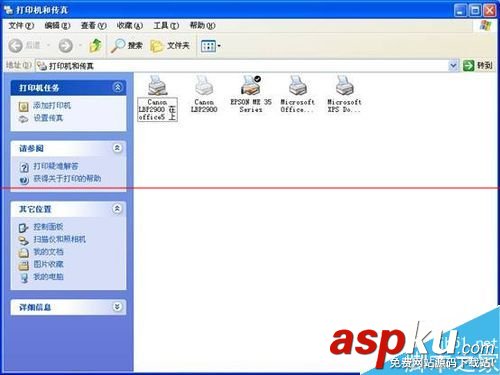The height and width of the screenshot is (375, 500).
Task: Click the Back arrow toolbar button
Action: pyautogui.click(x=16, y=46)
